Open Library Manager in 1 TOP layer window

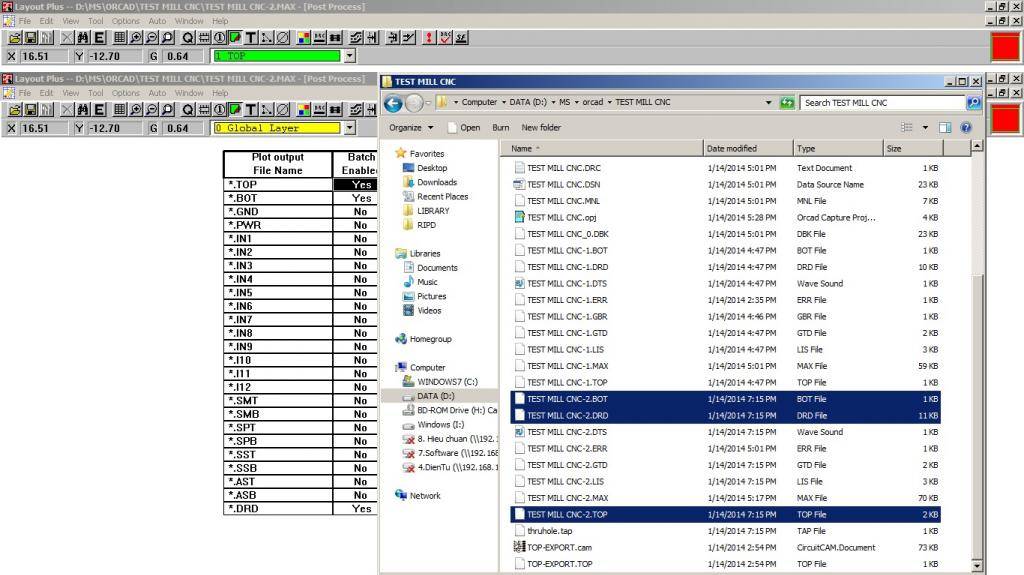[x=46, y=38]
